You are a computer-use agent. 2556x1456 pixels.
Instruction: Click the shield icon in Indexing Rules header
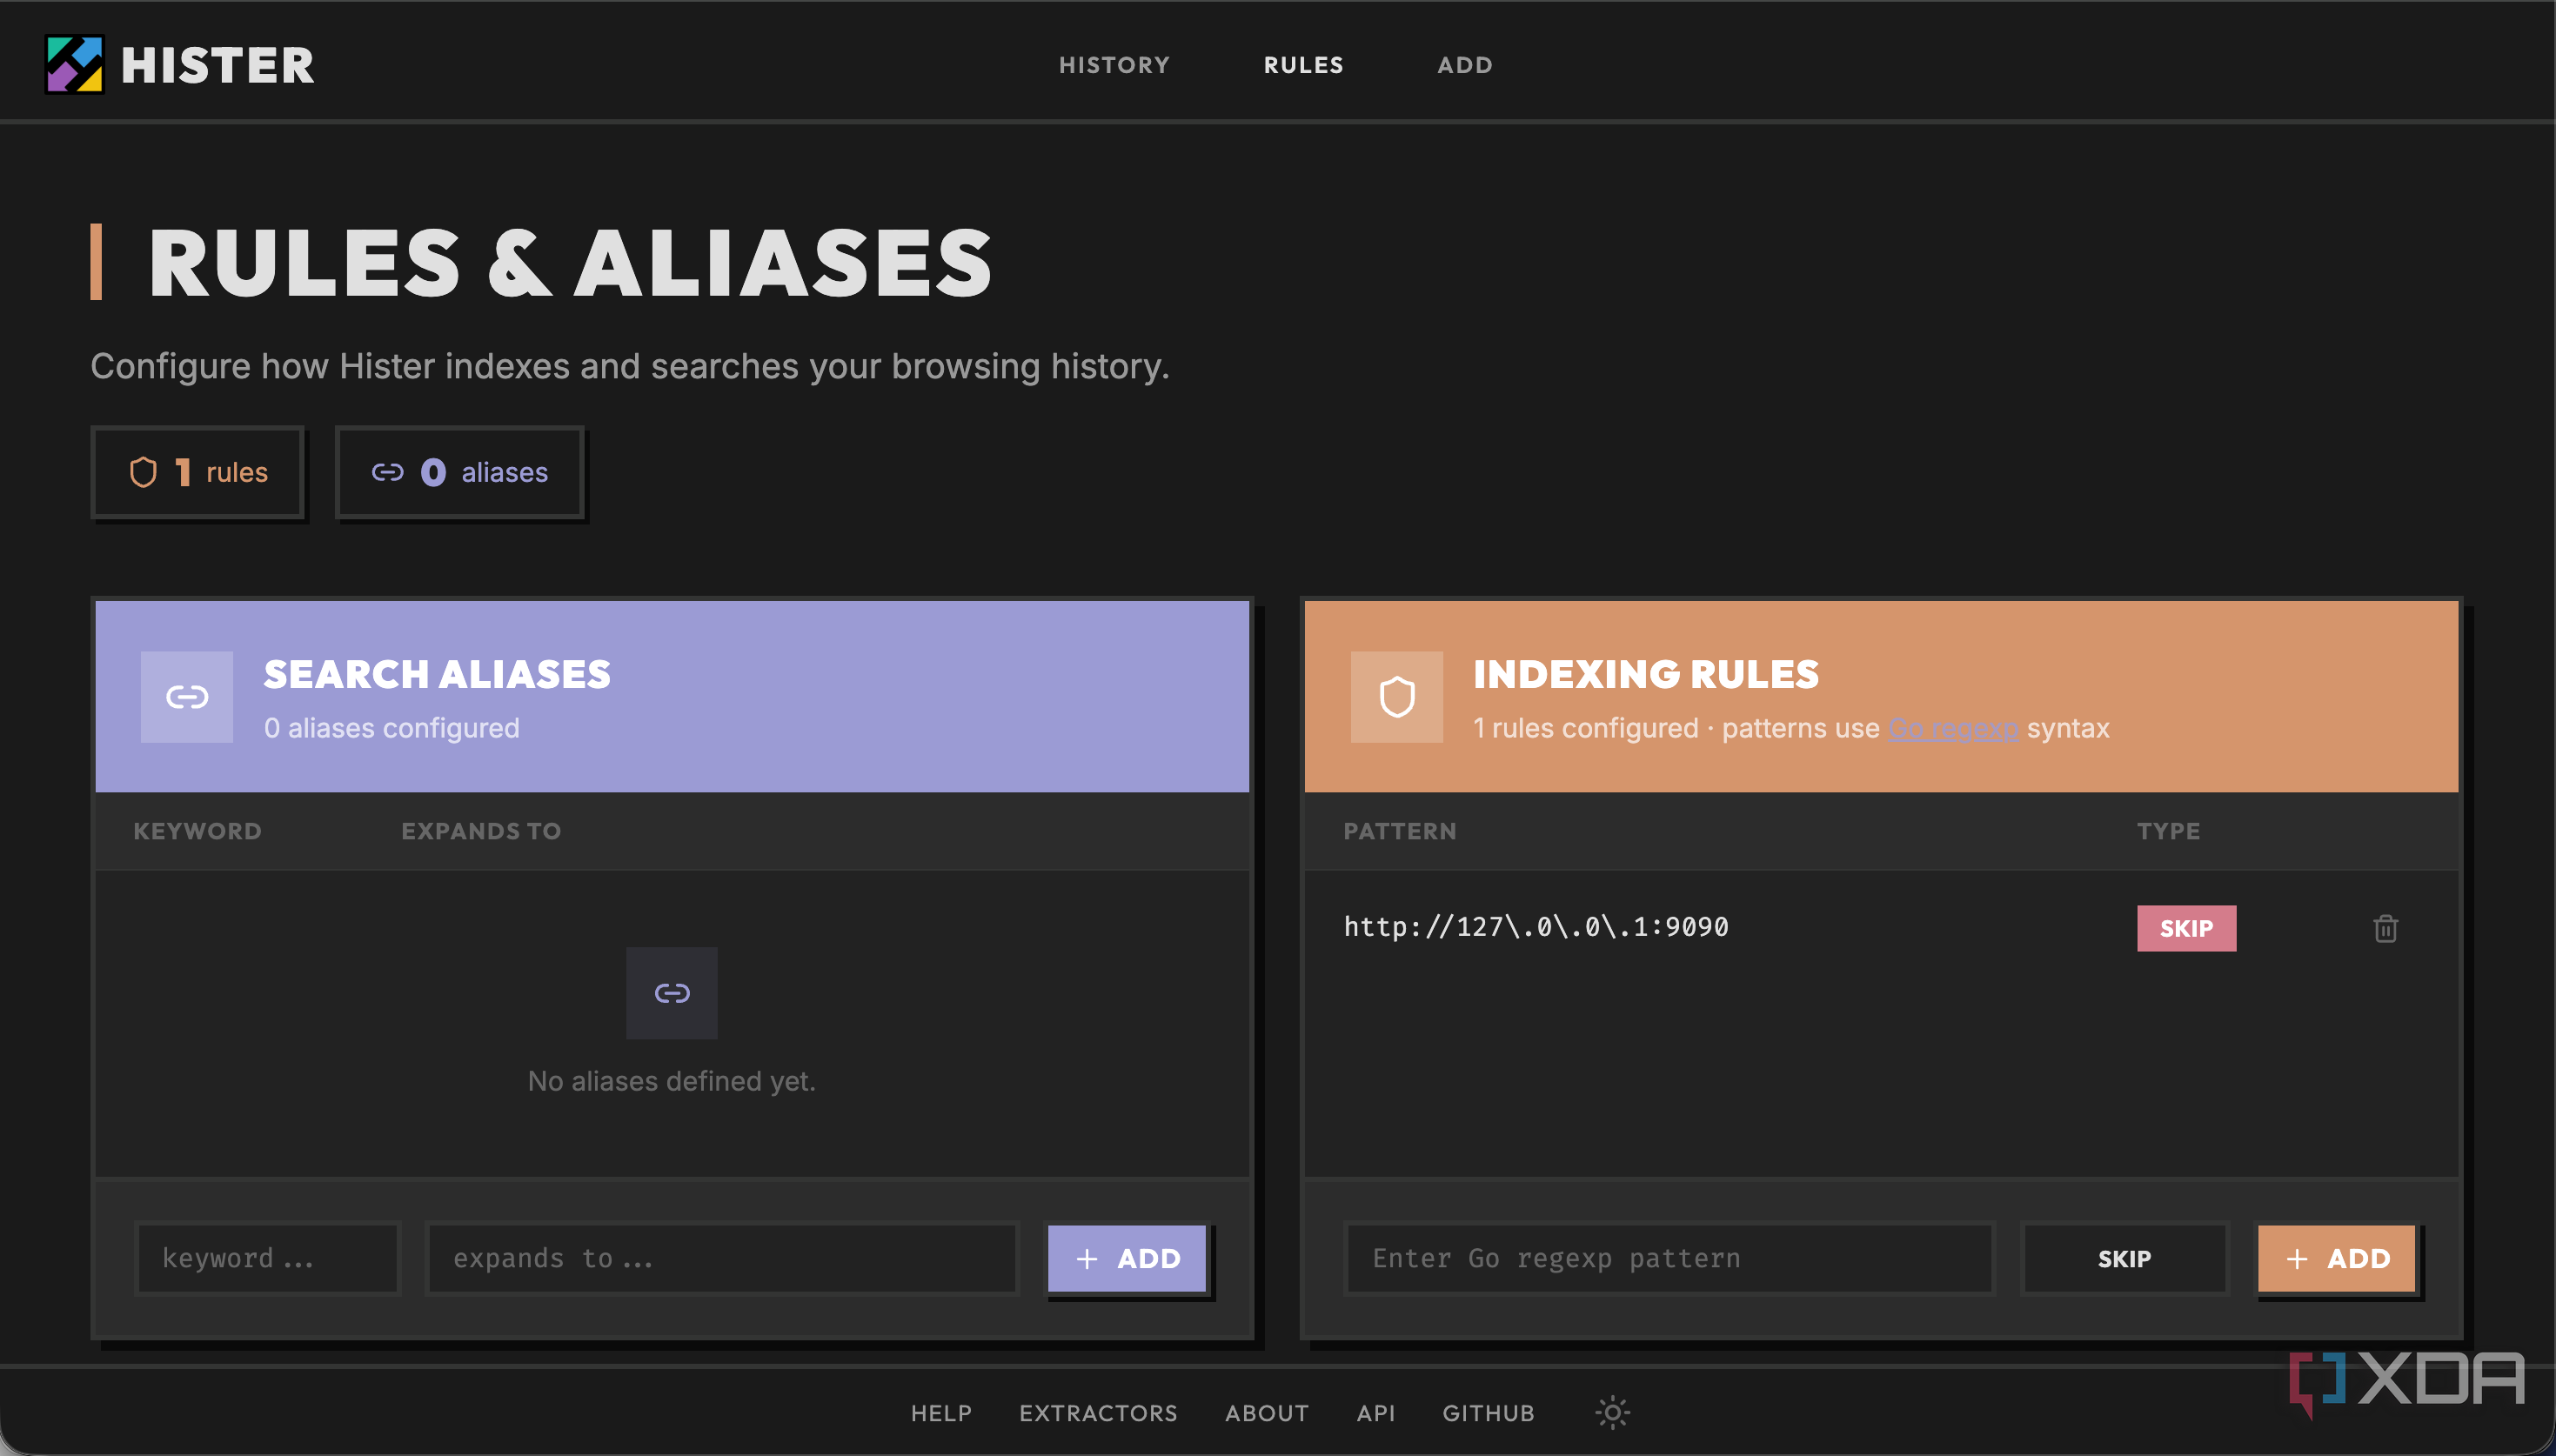coord(1397,697)
